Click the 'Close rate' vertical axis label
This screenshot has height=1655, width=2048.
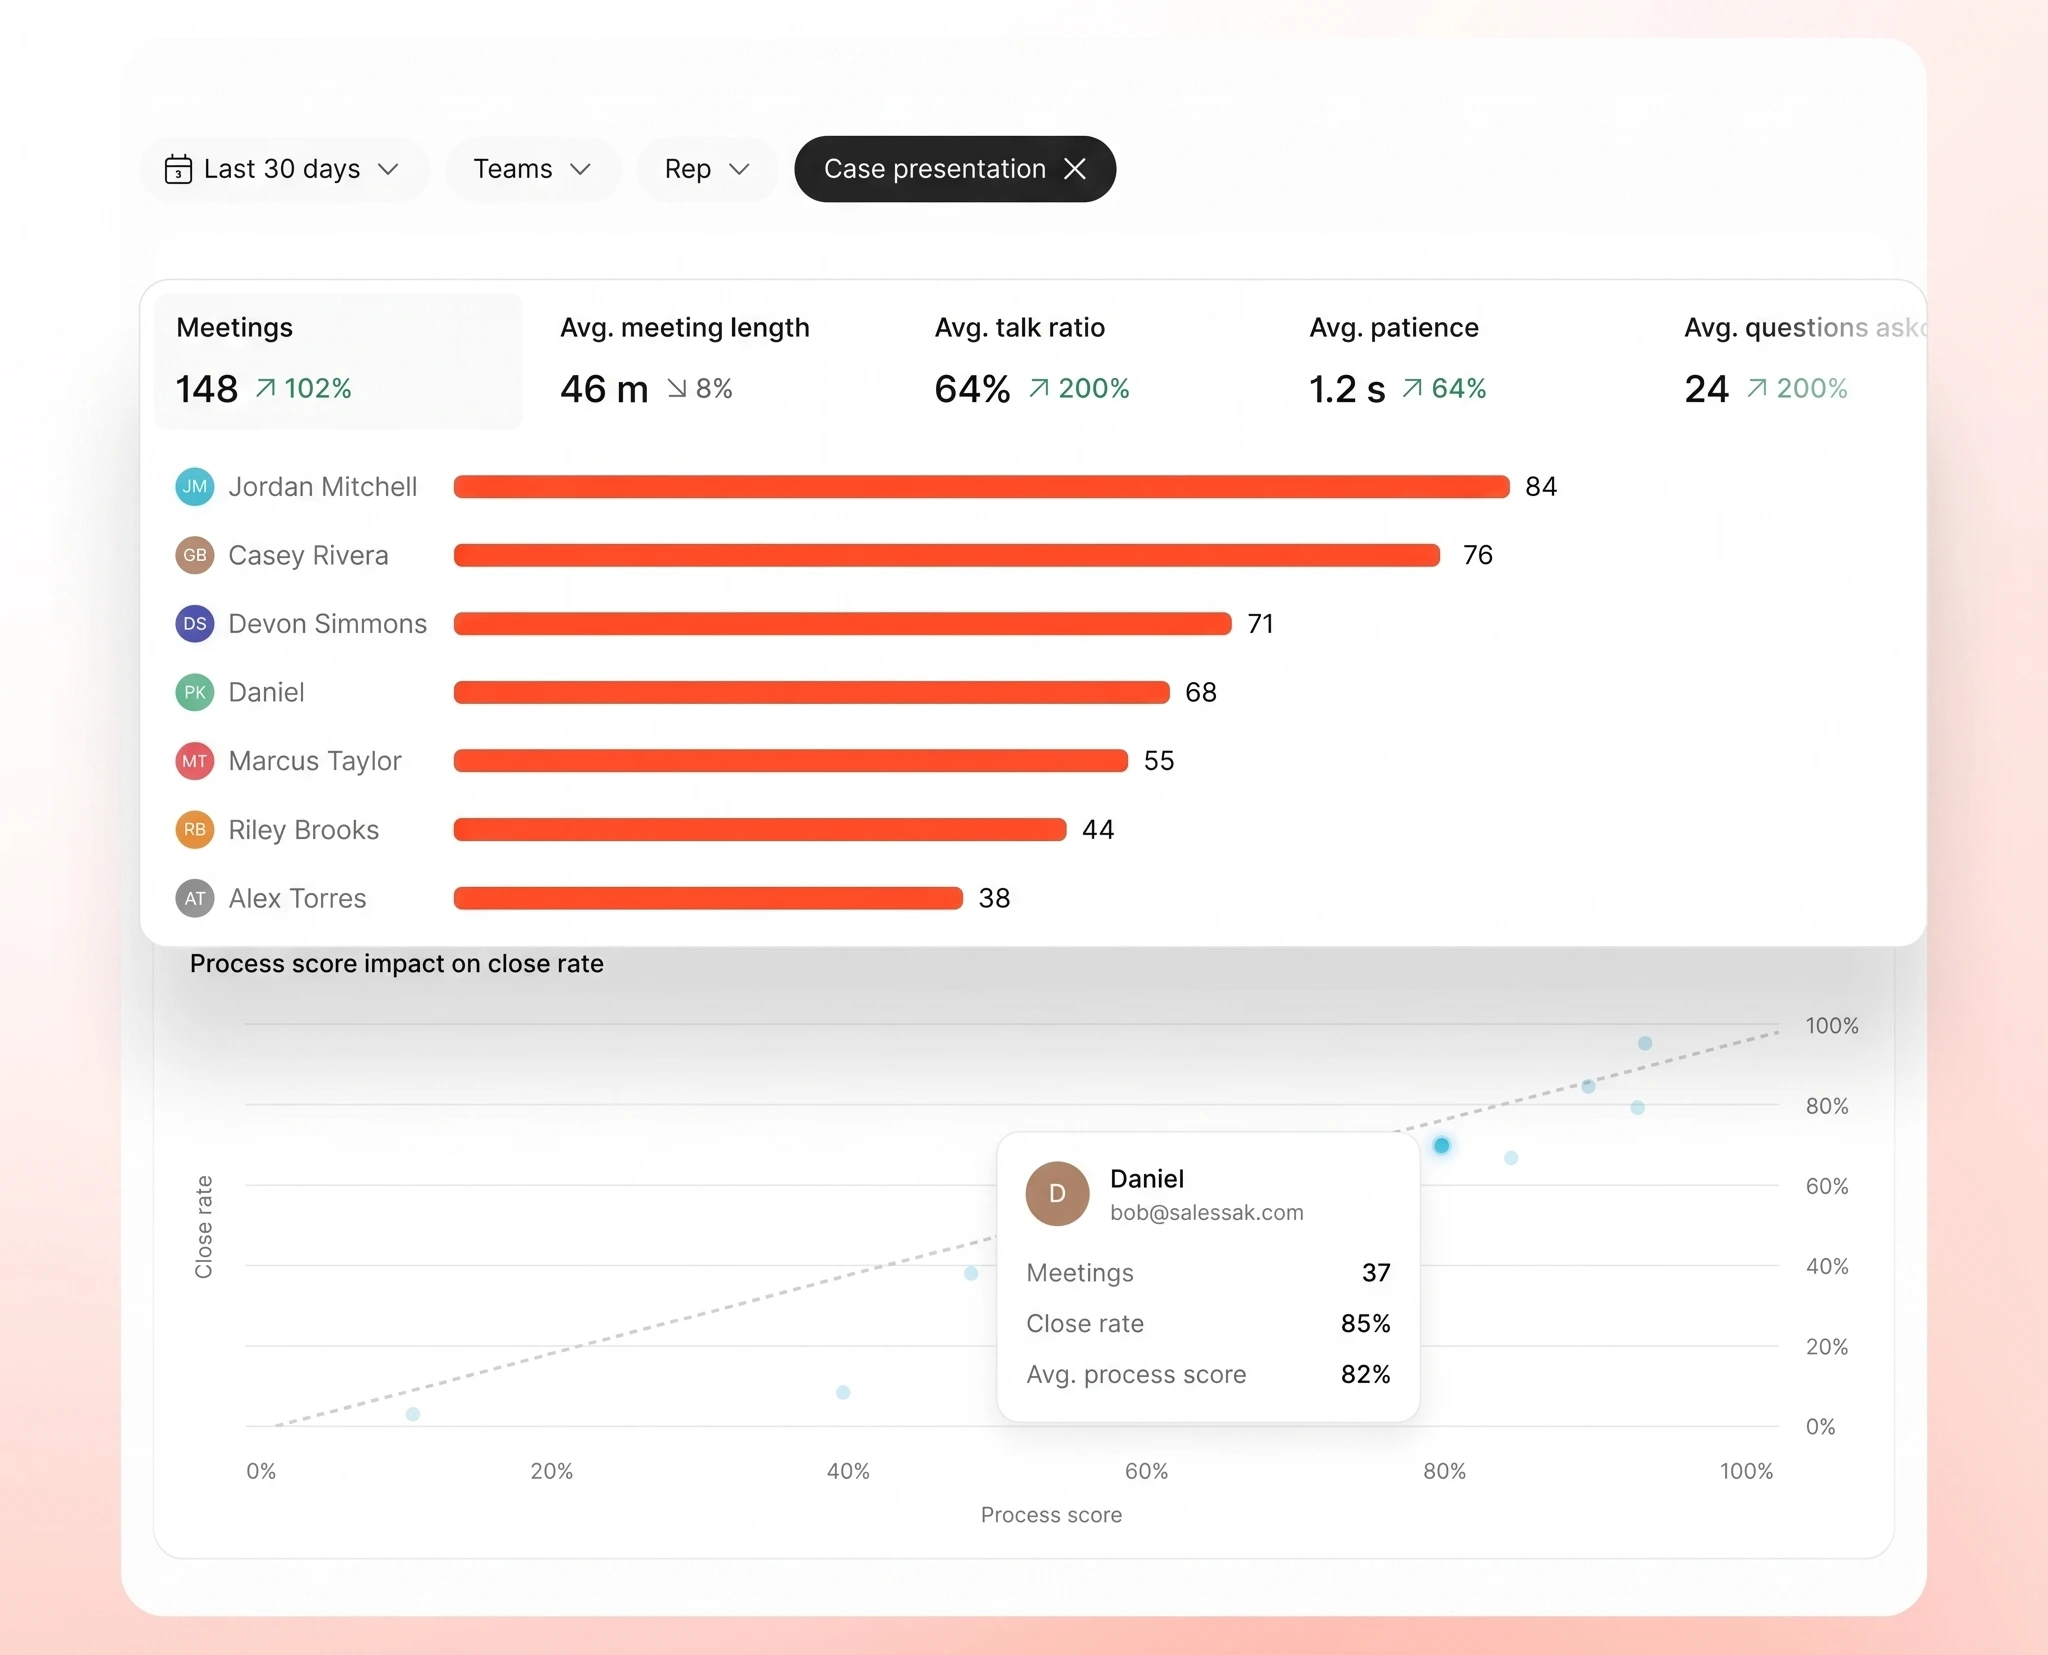[204, 1226]
